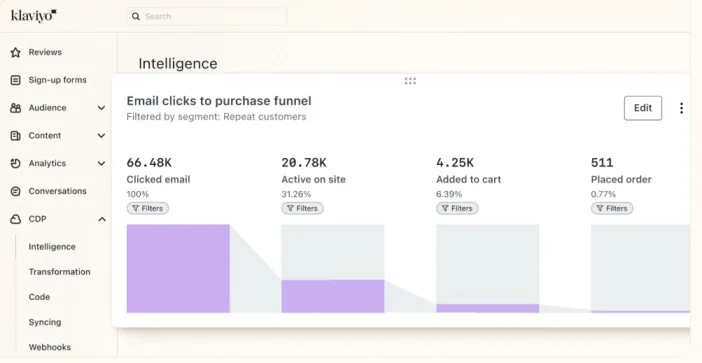Click 'Filtered by segment: Repeat customers' text
This screenshot has width=702, height=363.
tap(216, 117)
